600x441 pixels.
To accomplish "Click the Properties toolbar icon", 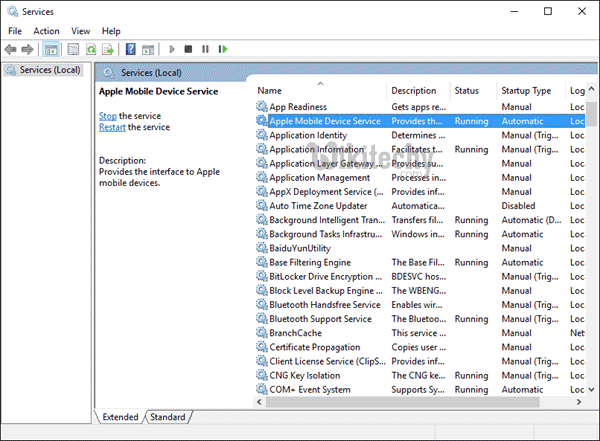I will pyautogui.click(x=72, y=49).
